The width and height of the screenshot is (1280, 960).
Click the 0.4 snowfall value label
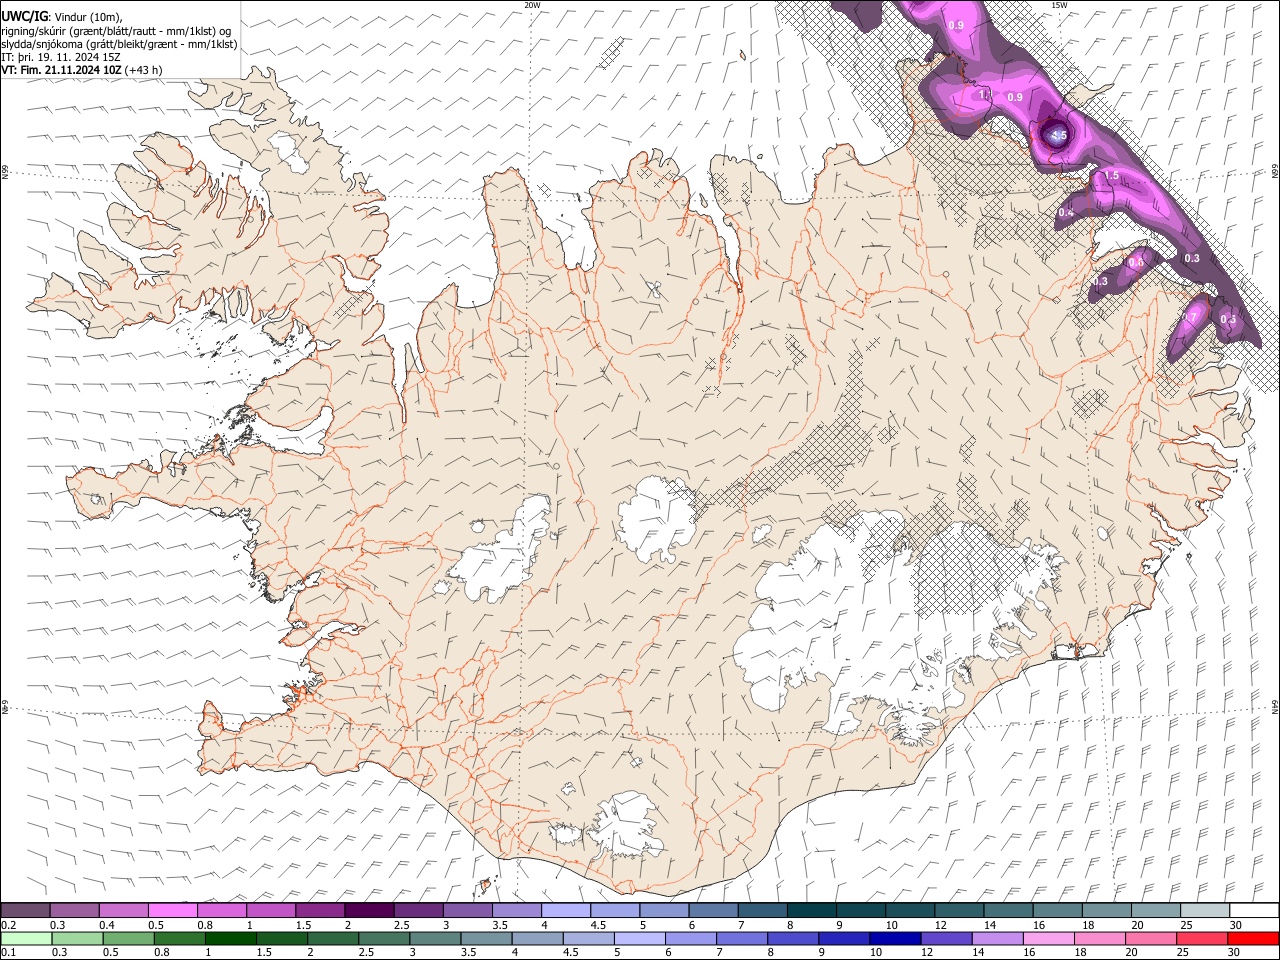pos(1066,212)
